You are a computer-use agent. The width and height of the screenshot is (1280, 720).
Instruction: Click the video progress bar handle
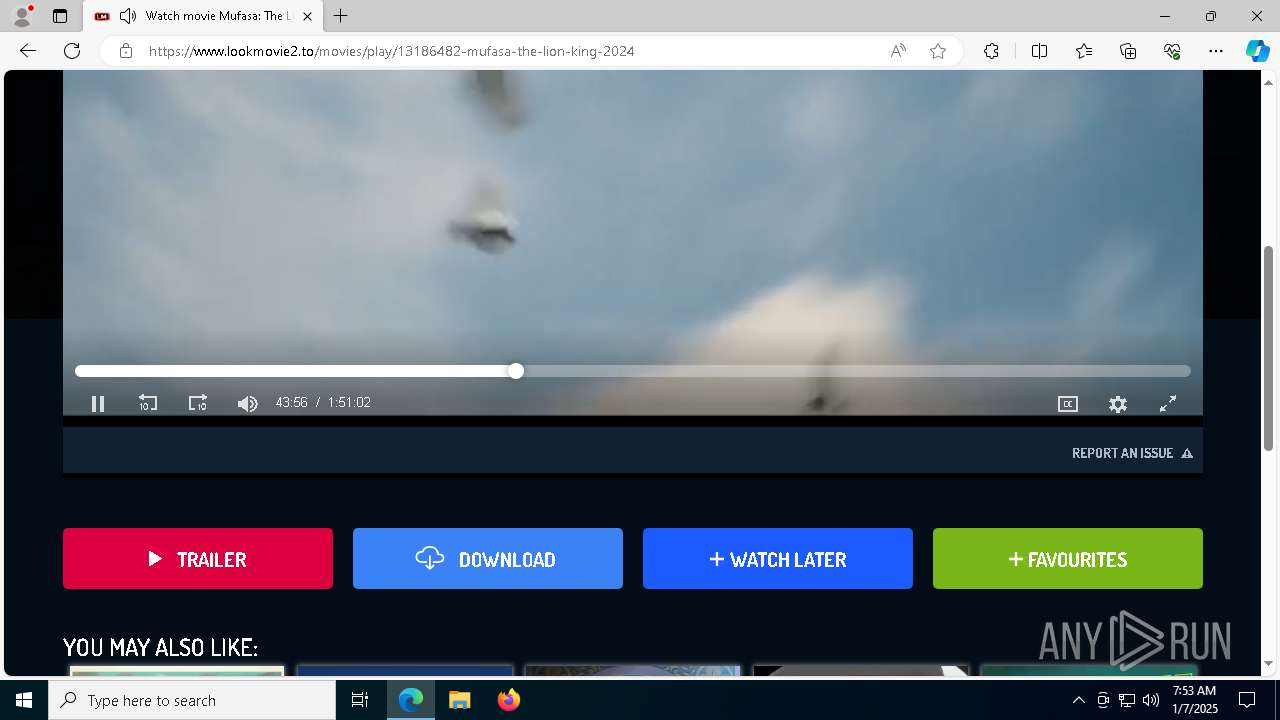(x=516, y=371)
